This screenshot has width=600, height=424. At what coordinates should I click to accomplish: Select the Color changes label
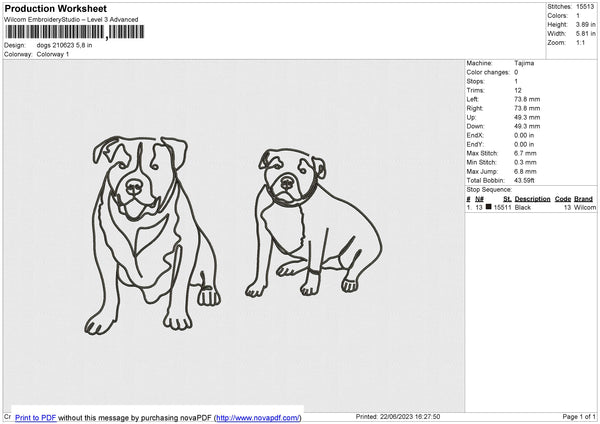coord(488,72)
